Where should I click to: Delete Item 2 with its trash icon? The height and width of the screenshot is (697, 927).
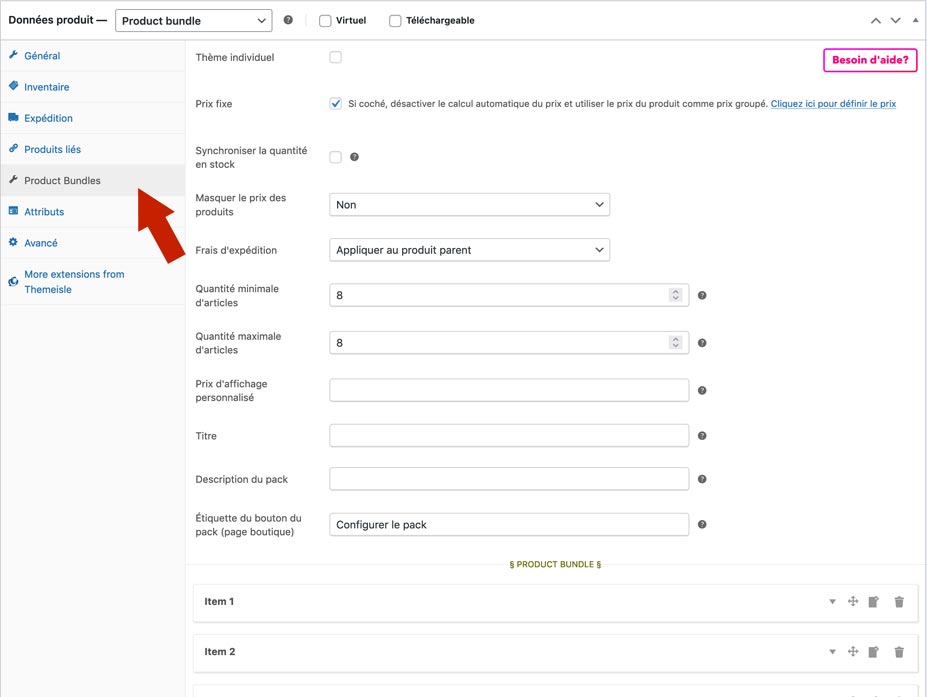tap(899, 652)
